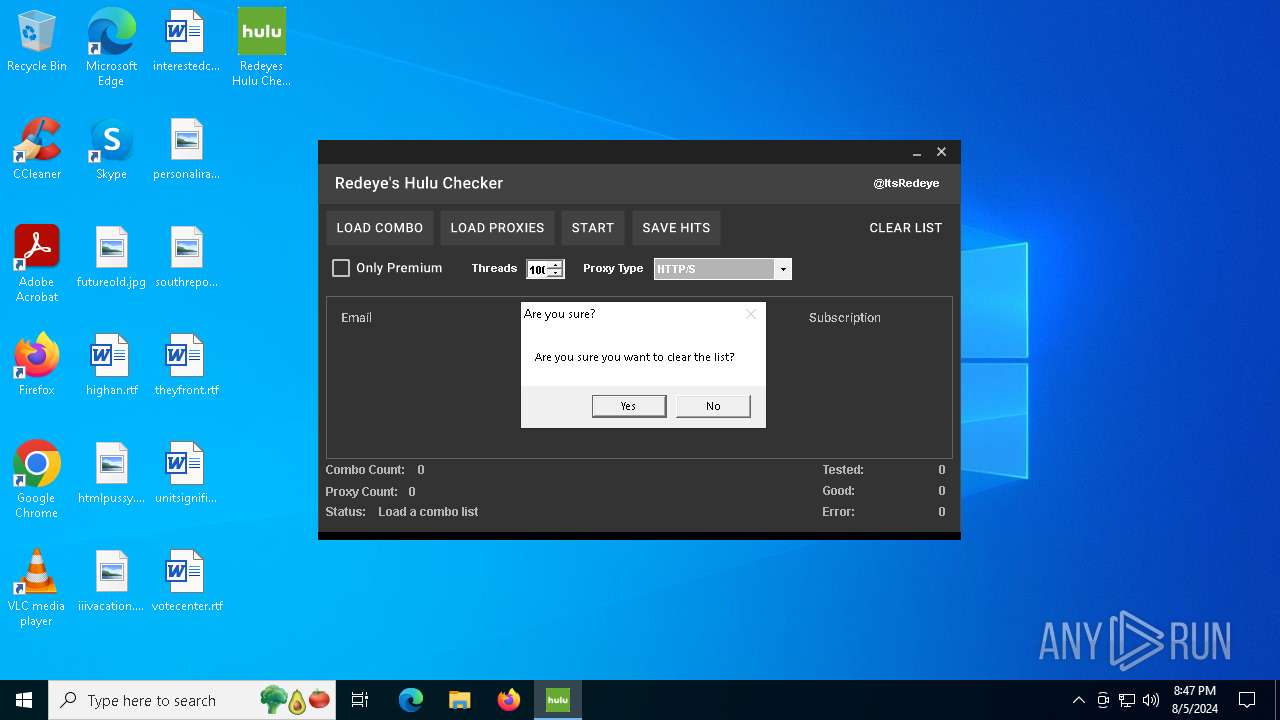Image resolution: width=1280 pixels, height=720 pixels.
Task: Select iiivacation... image file icon
Action: point(111,582)
